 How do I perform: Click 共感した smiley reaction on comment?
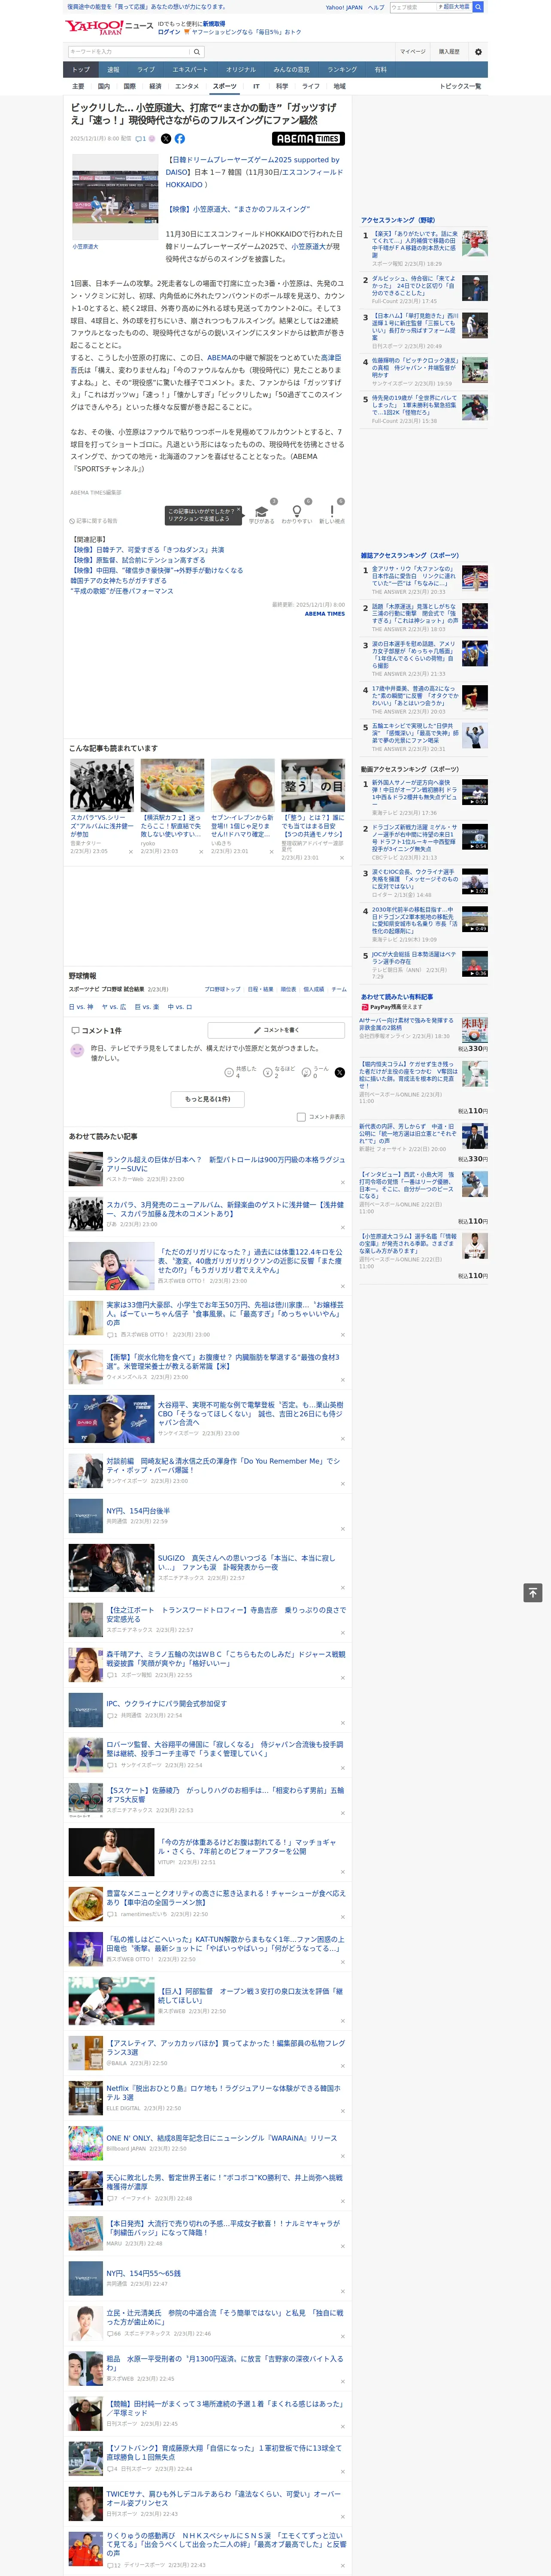(x=229, y=1072)
